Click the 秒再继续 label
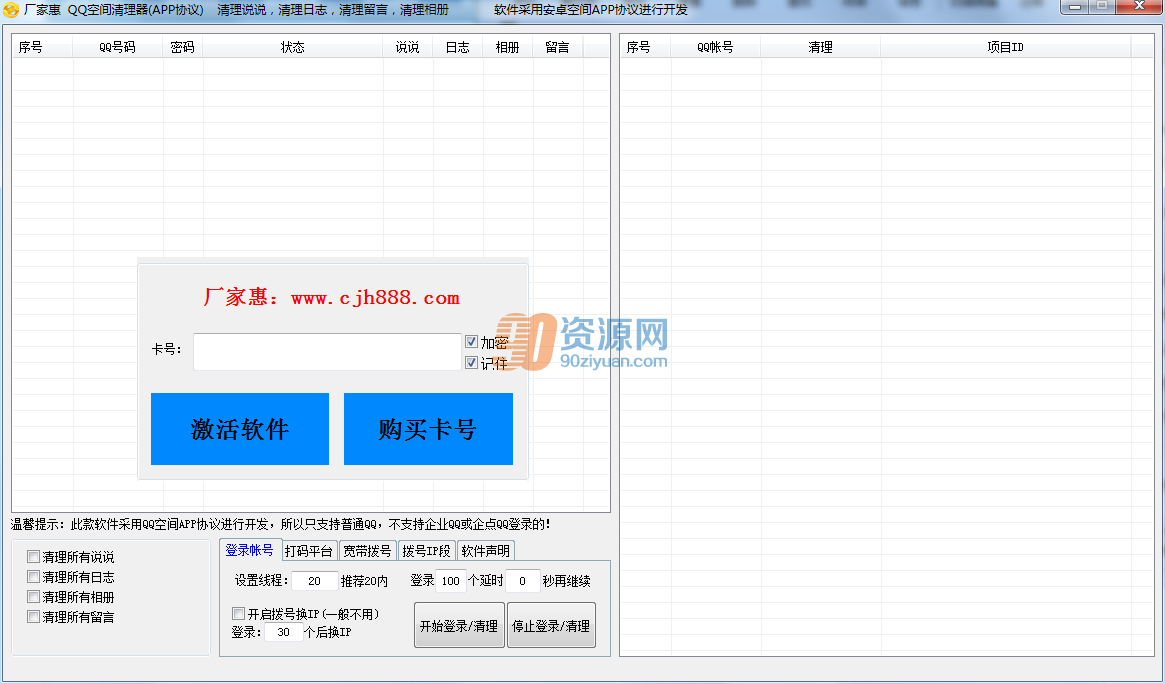Viewport: 1165px width, 684px height. click(x=566, y=581)
